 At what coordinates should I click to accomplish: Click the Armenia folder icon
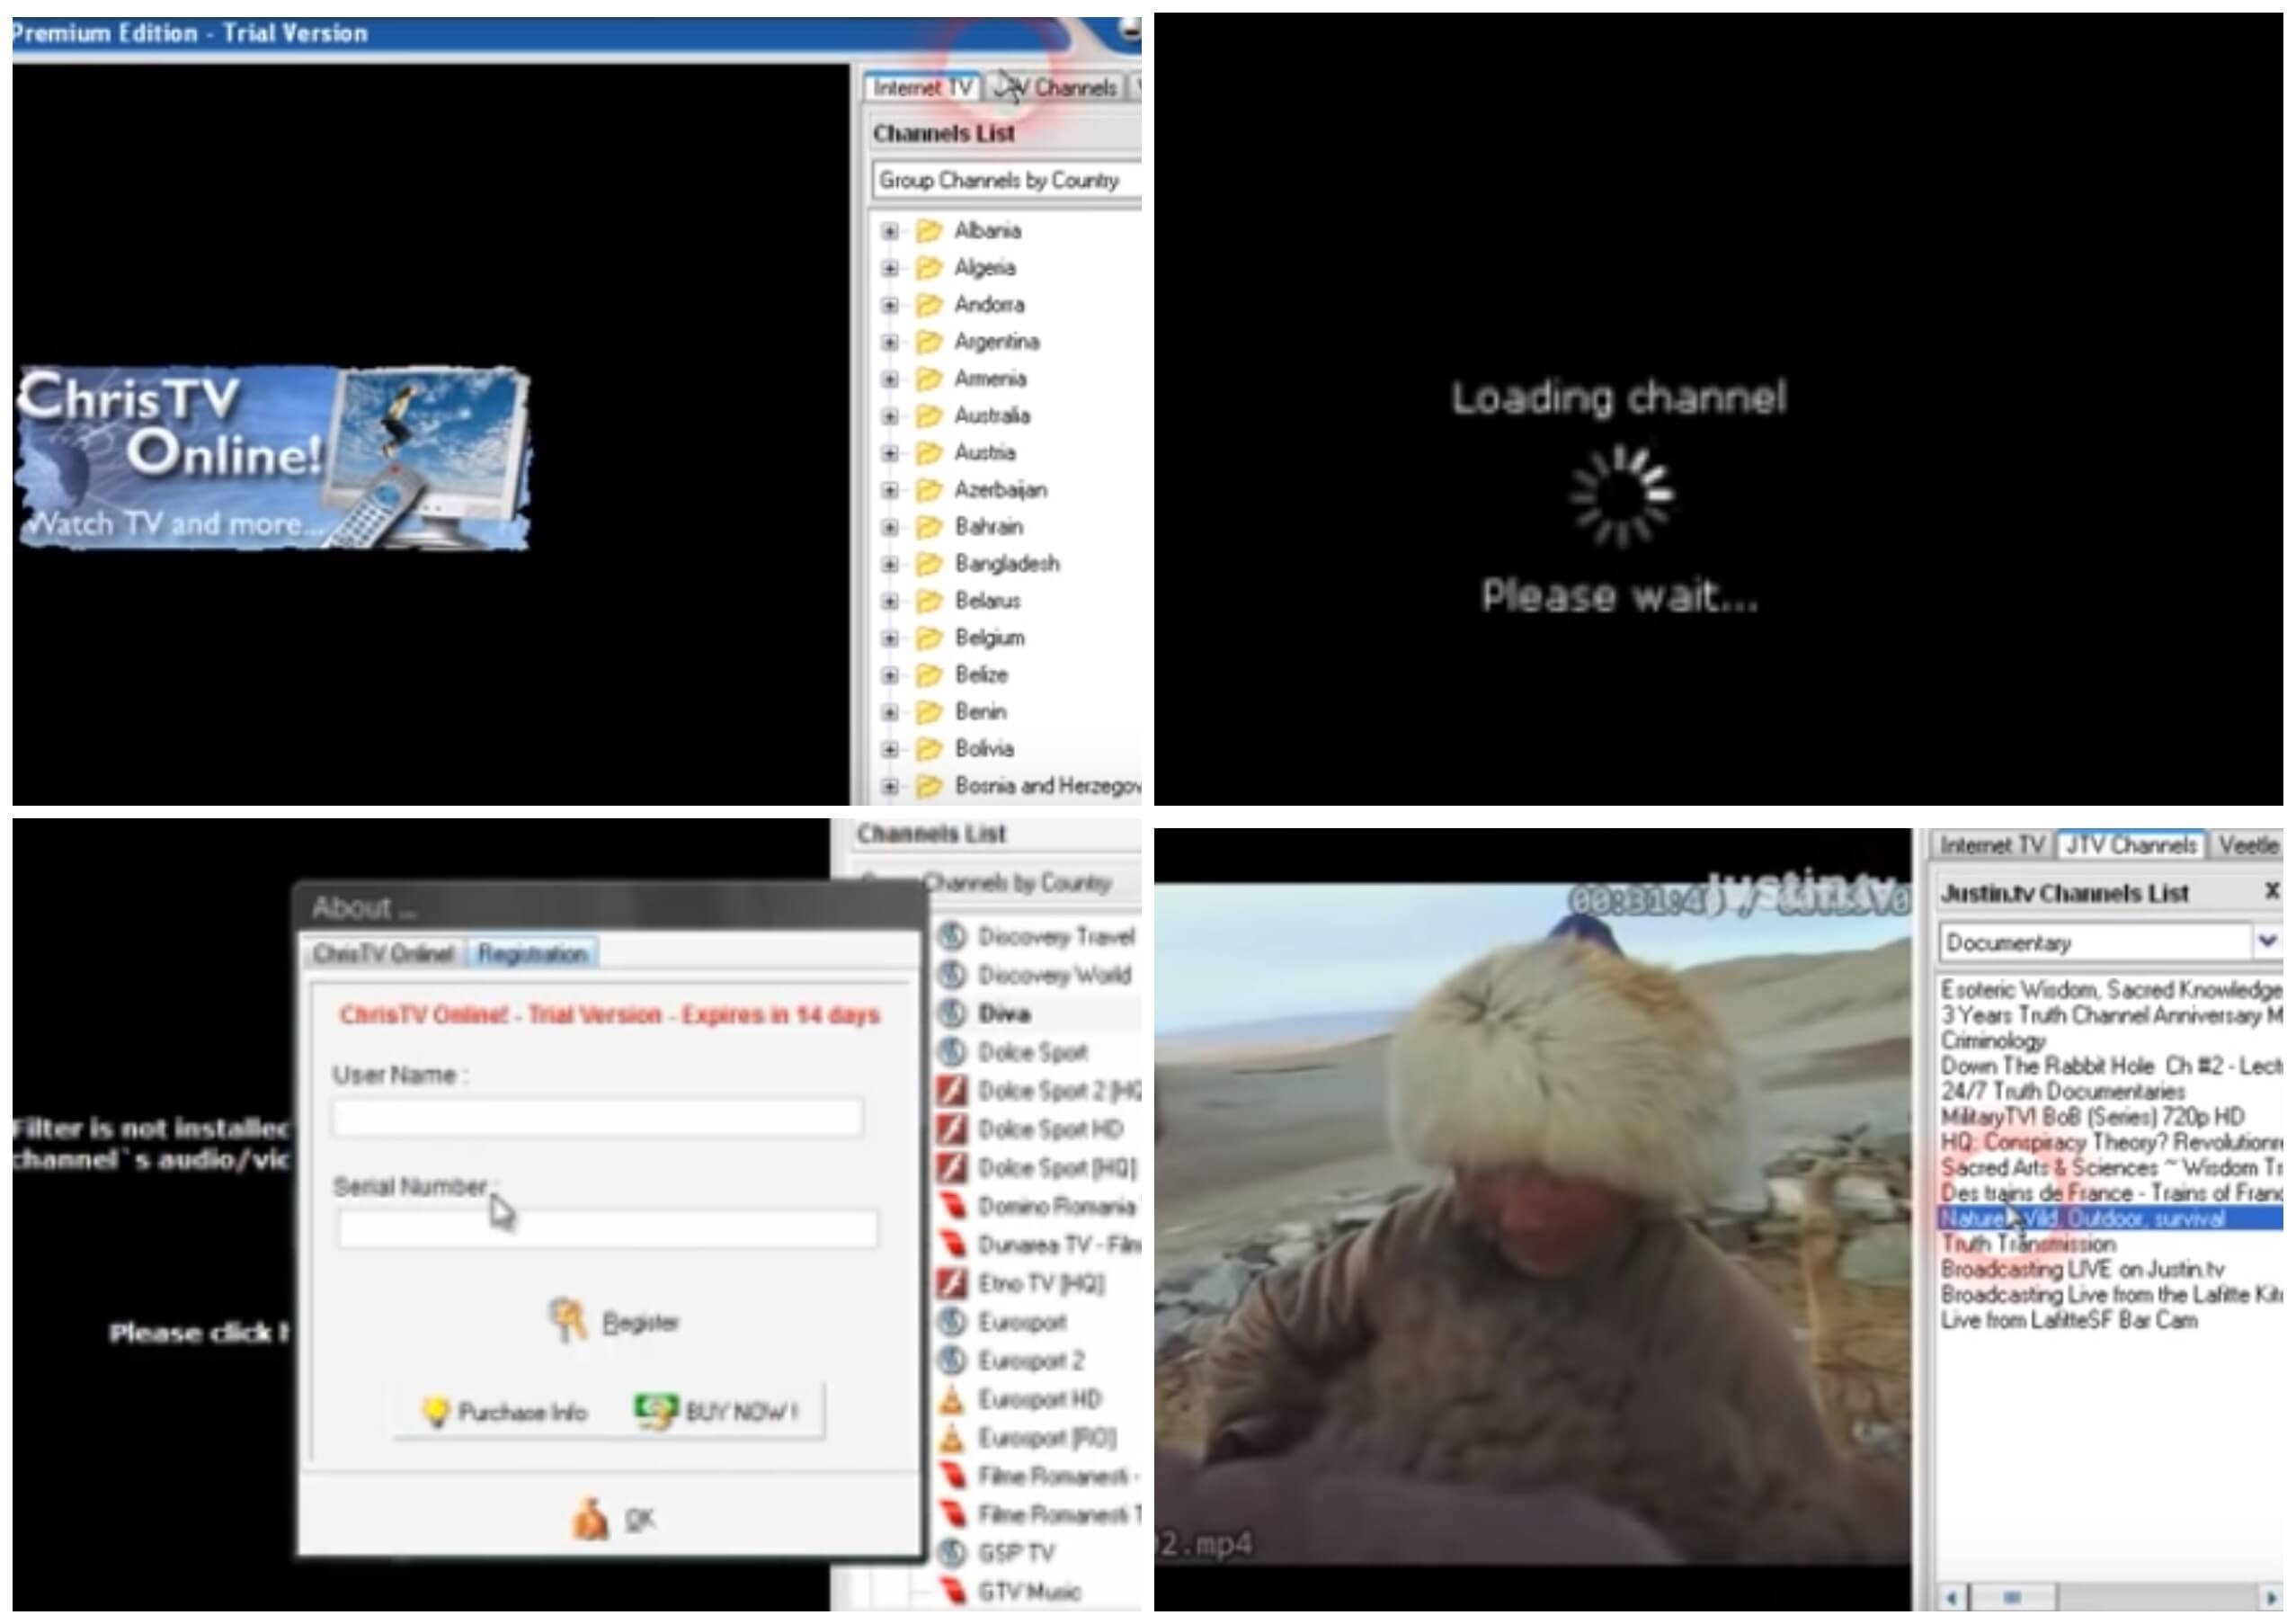pyautogui.click(x=929, y=379)
